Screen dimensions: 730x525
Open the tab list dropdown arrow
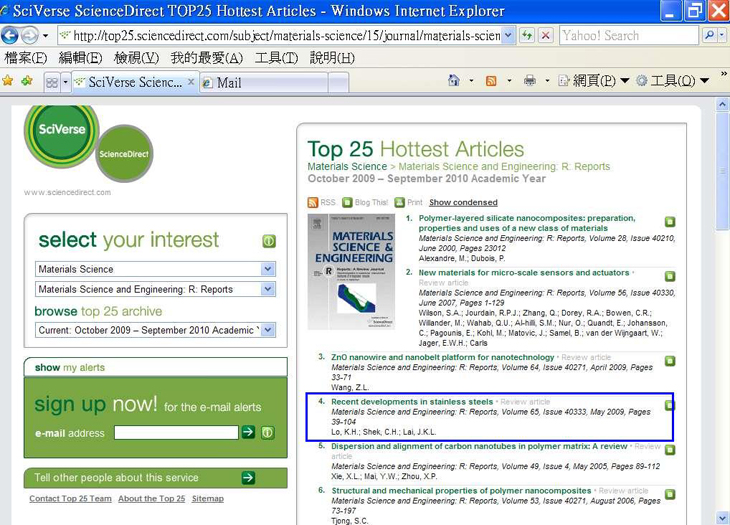(x=65, y=82)
